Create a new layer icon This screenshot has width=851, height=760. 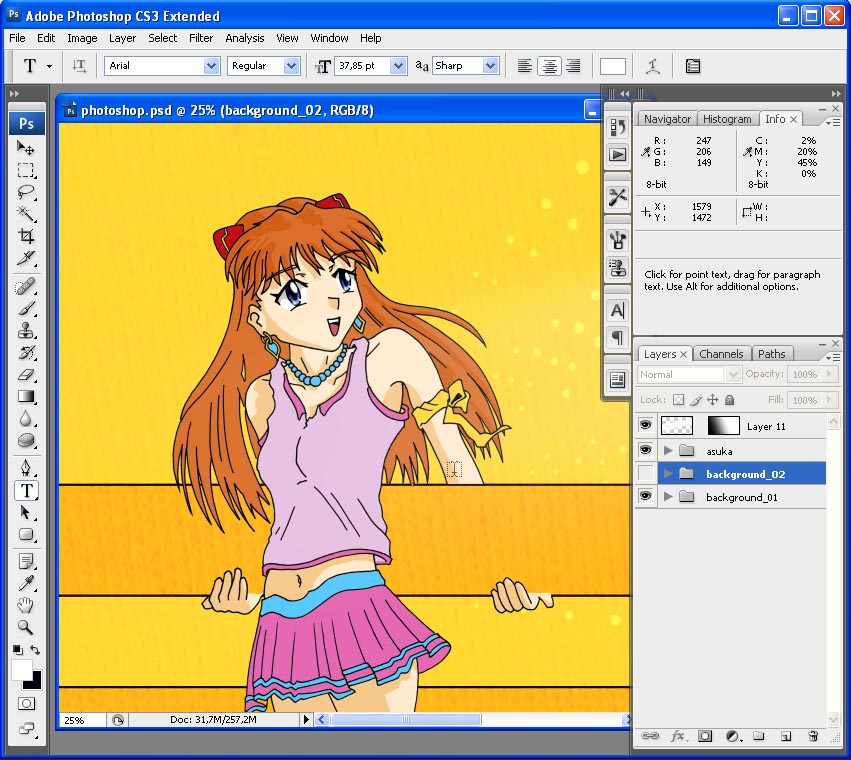[785, 736]
